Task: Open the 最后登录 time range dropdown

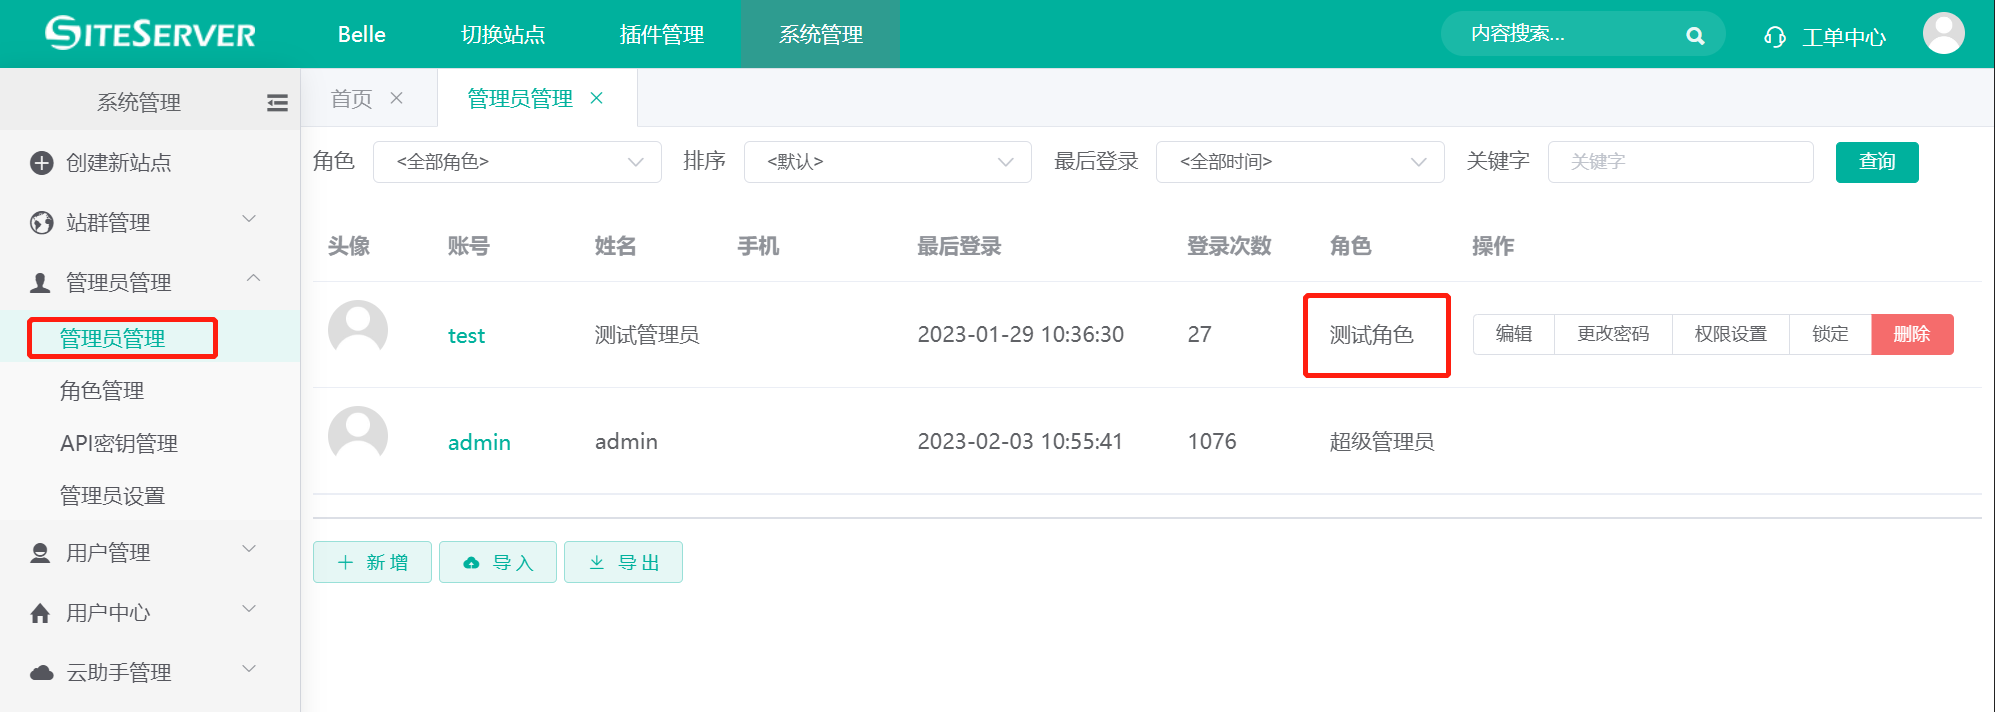Action: (x=1299, y=162)
